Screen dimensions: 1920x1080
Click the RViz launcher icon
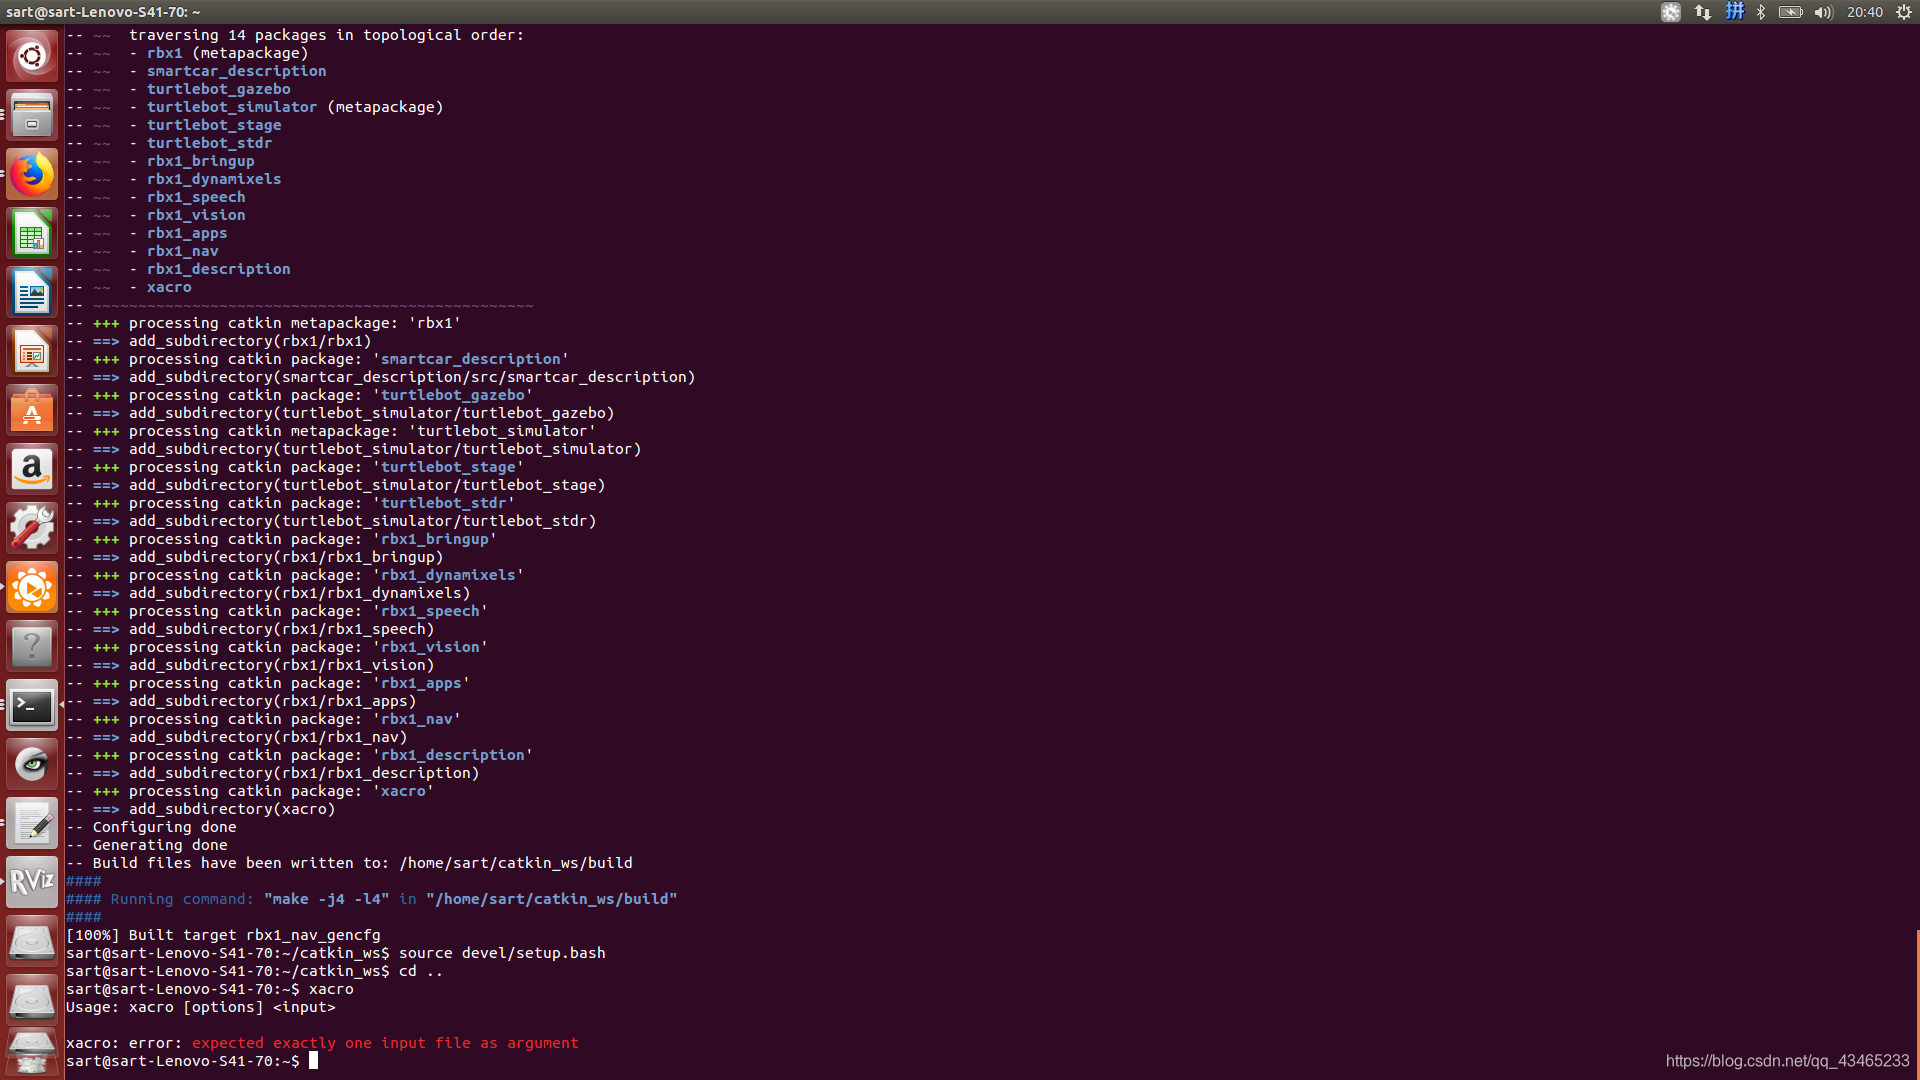pyautogui.click(x=32, y=882)
